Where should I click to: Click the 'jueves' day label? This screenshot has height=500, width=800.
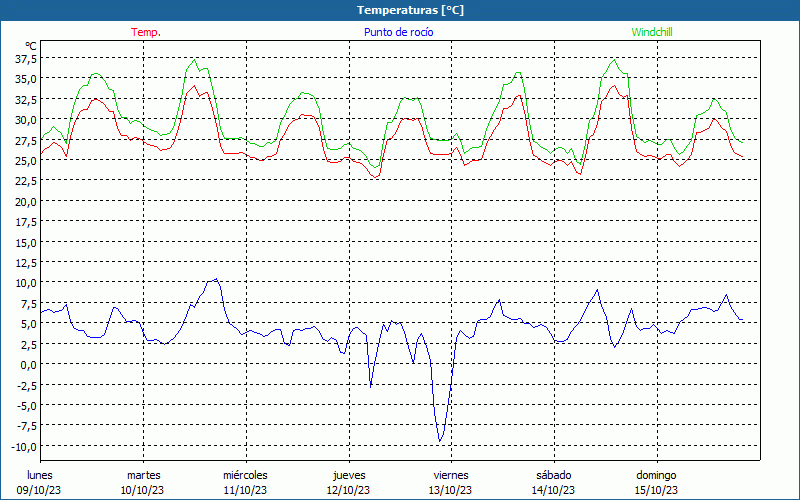pyautogui.click(x=349, y=475)
